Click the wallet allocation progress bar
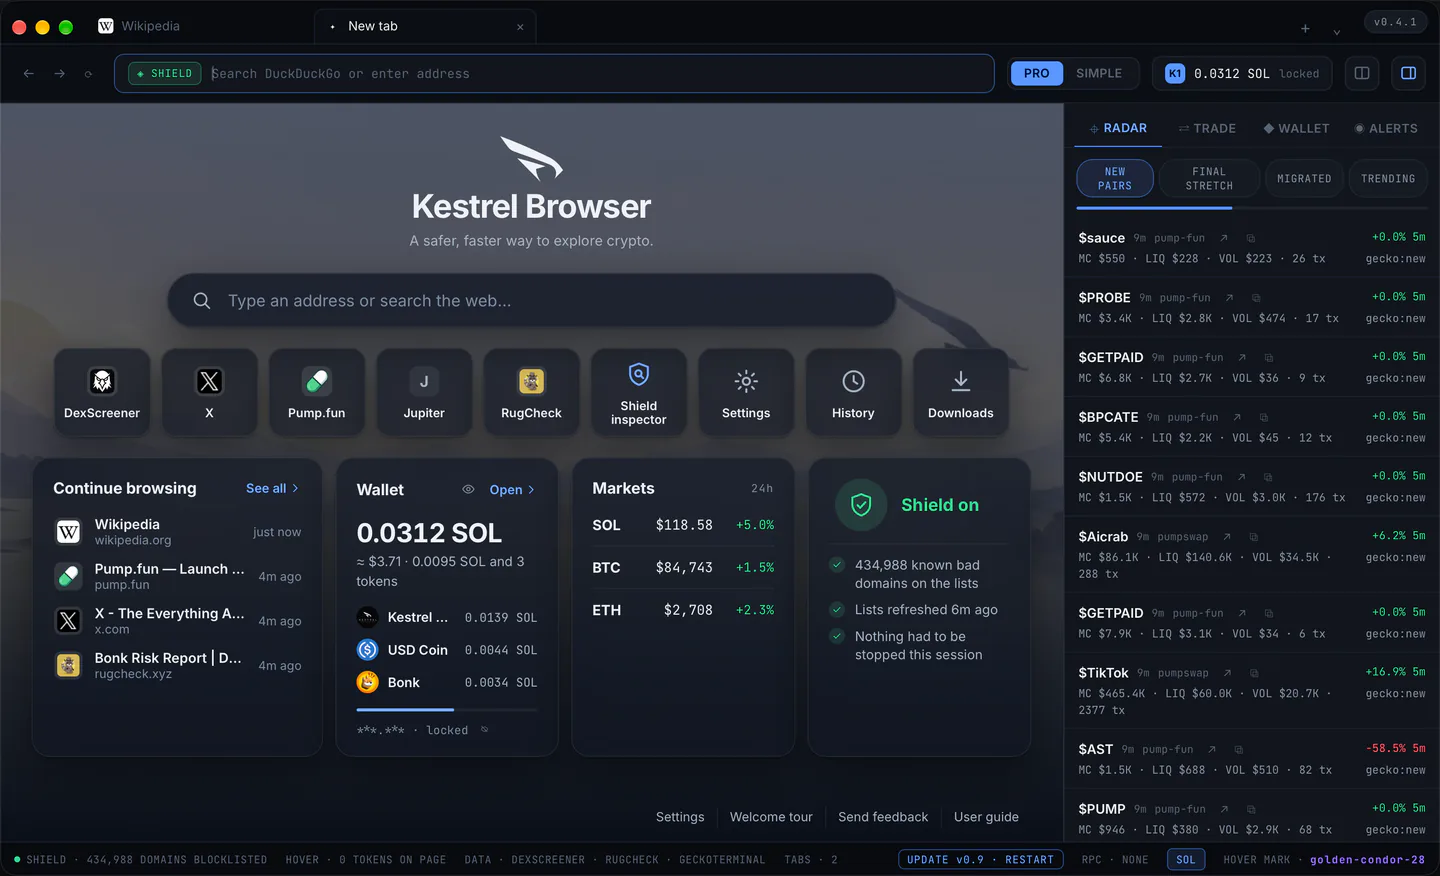This screenshot has height=876, width=1440. [x=447, y=710]
